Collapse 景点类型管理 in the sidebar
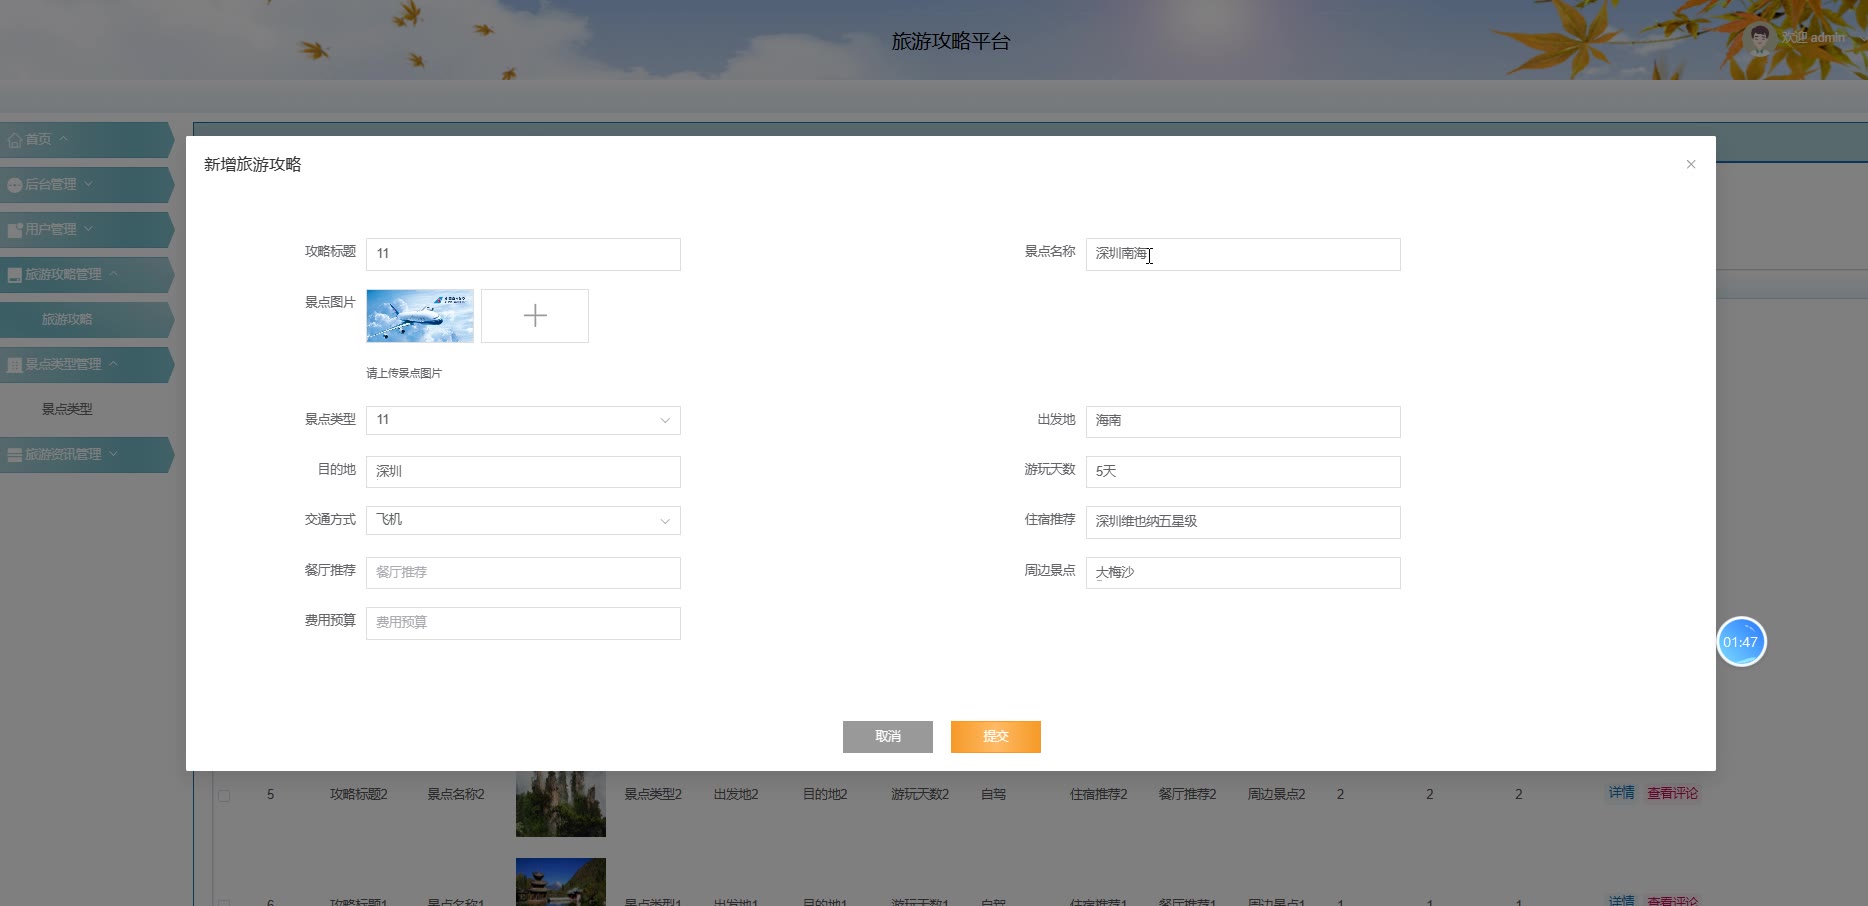The image size is (1868, 906). 85,365
